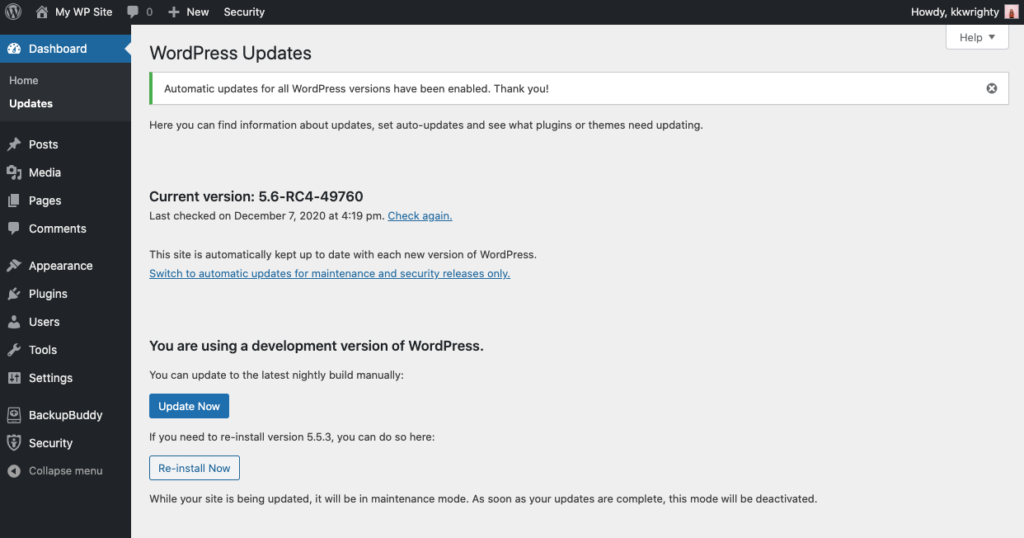Click the Collapse menu text
This screenshot has width=1024, height=538.
(65, 471)
